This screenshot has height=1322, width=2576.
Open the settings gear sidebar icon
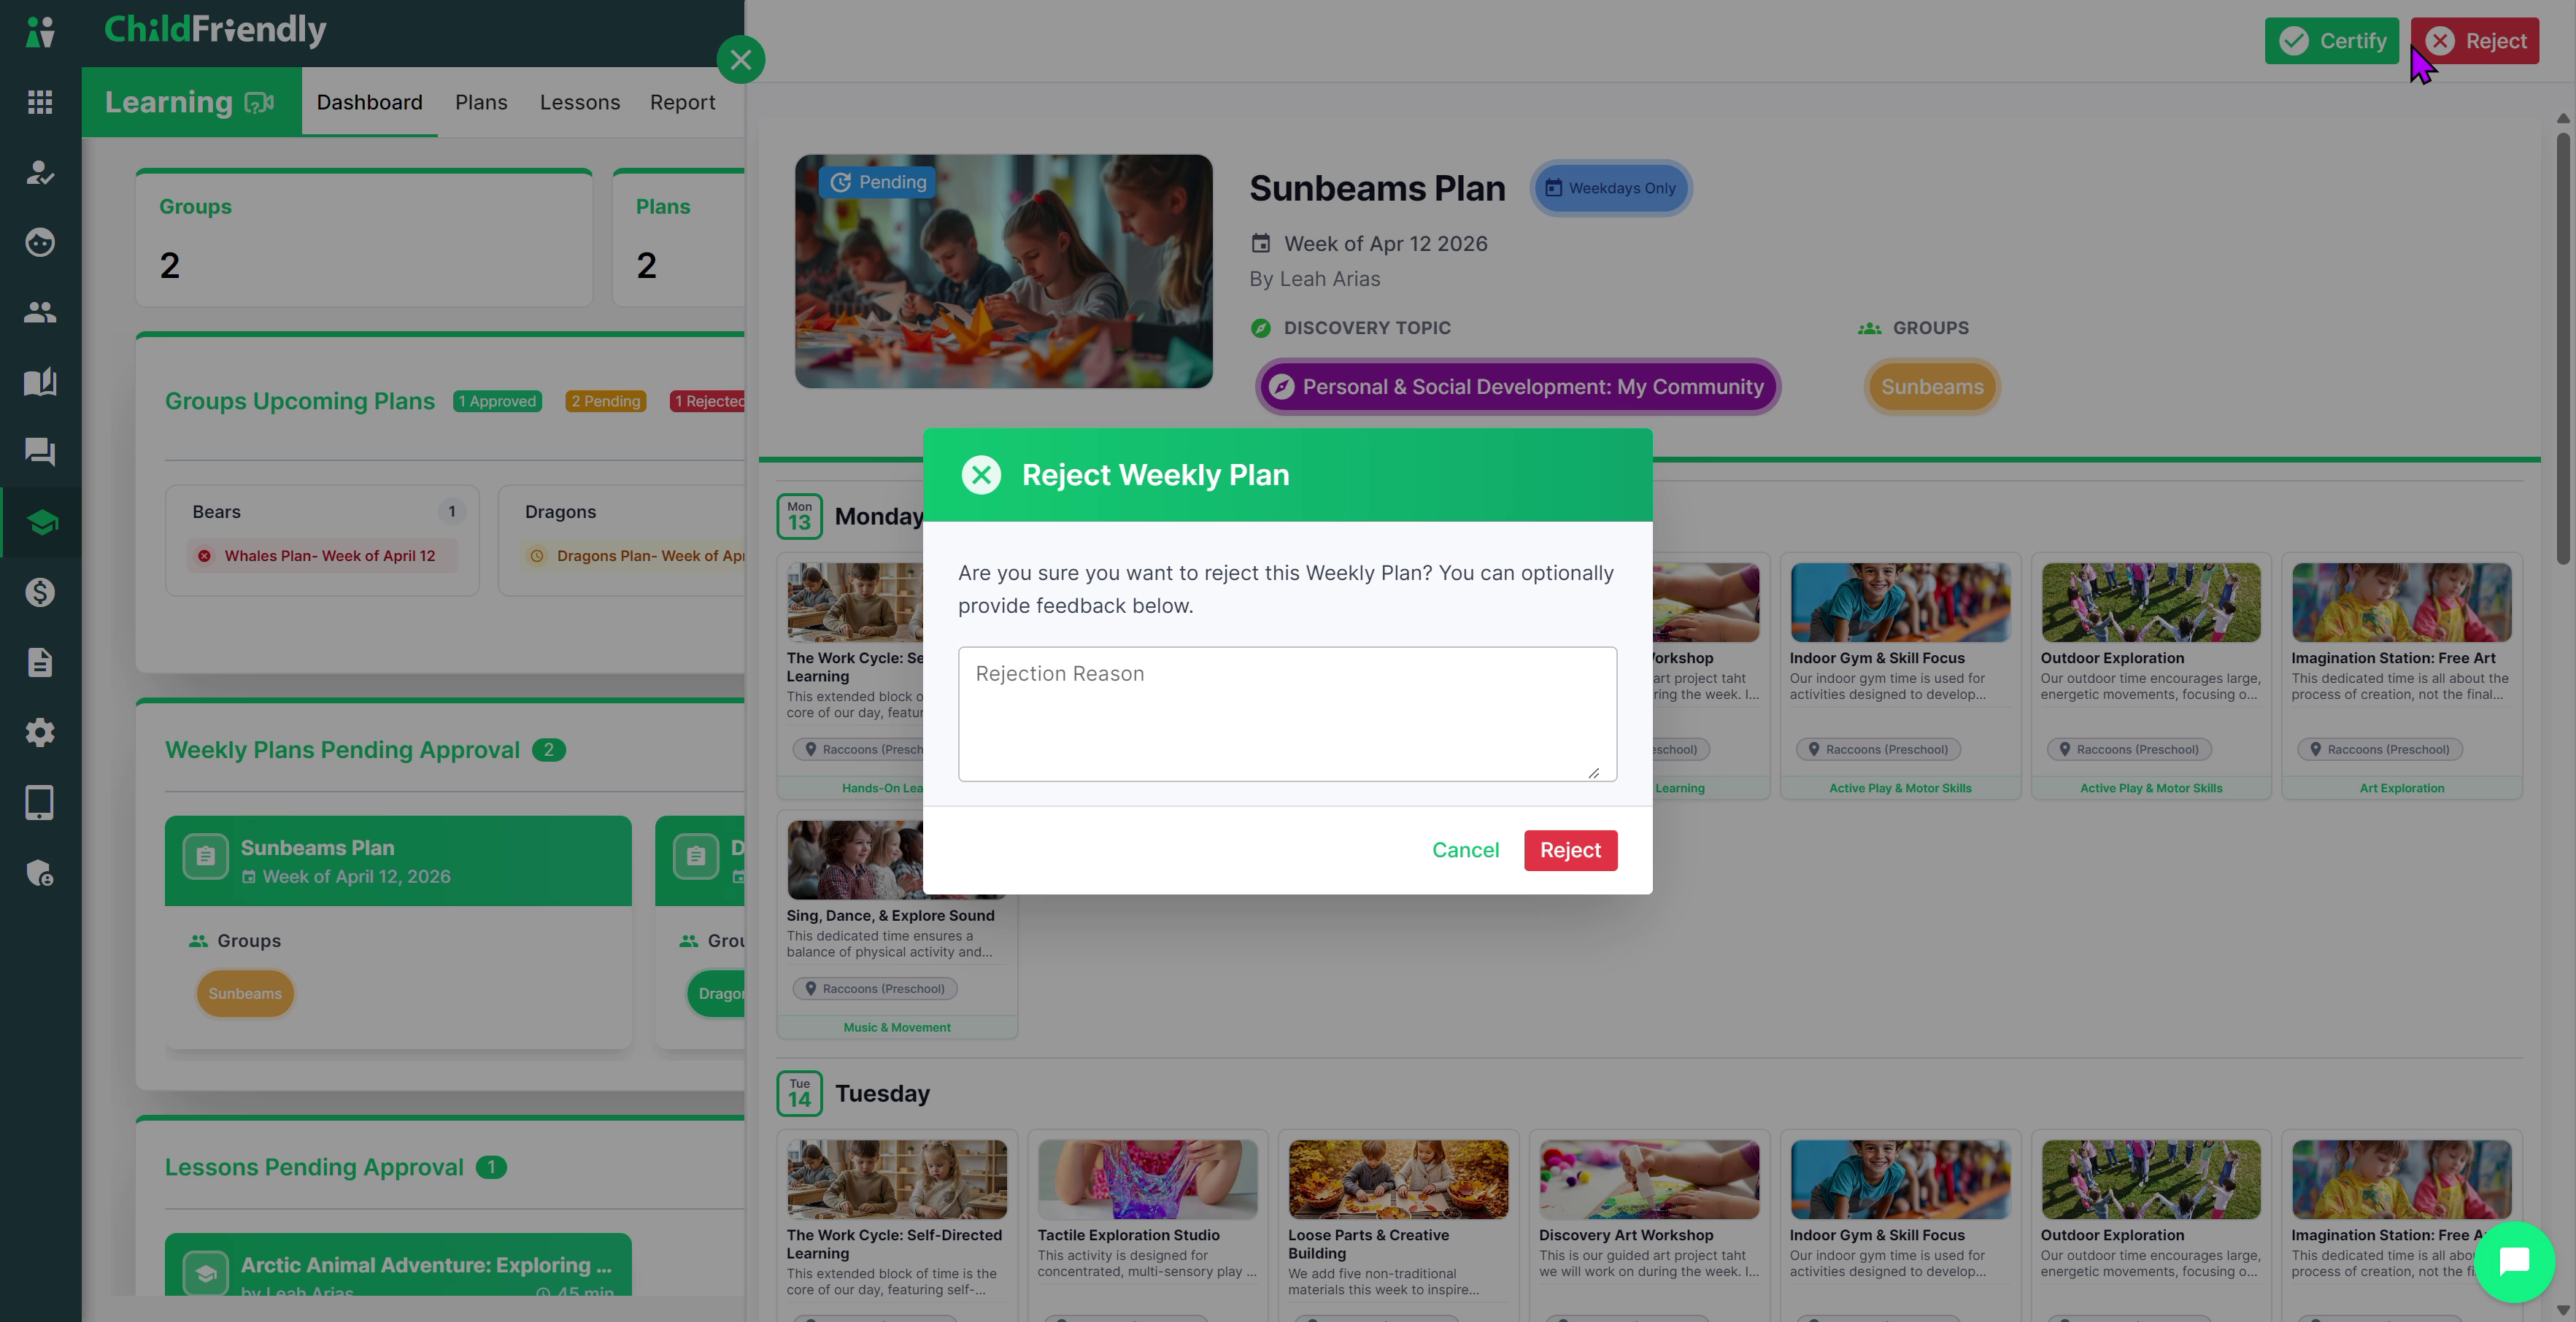pos(40,732)
